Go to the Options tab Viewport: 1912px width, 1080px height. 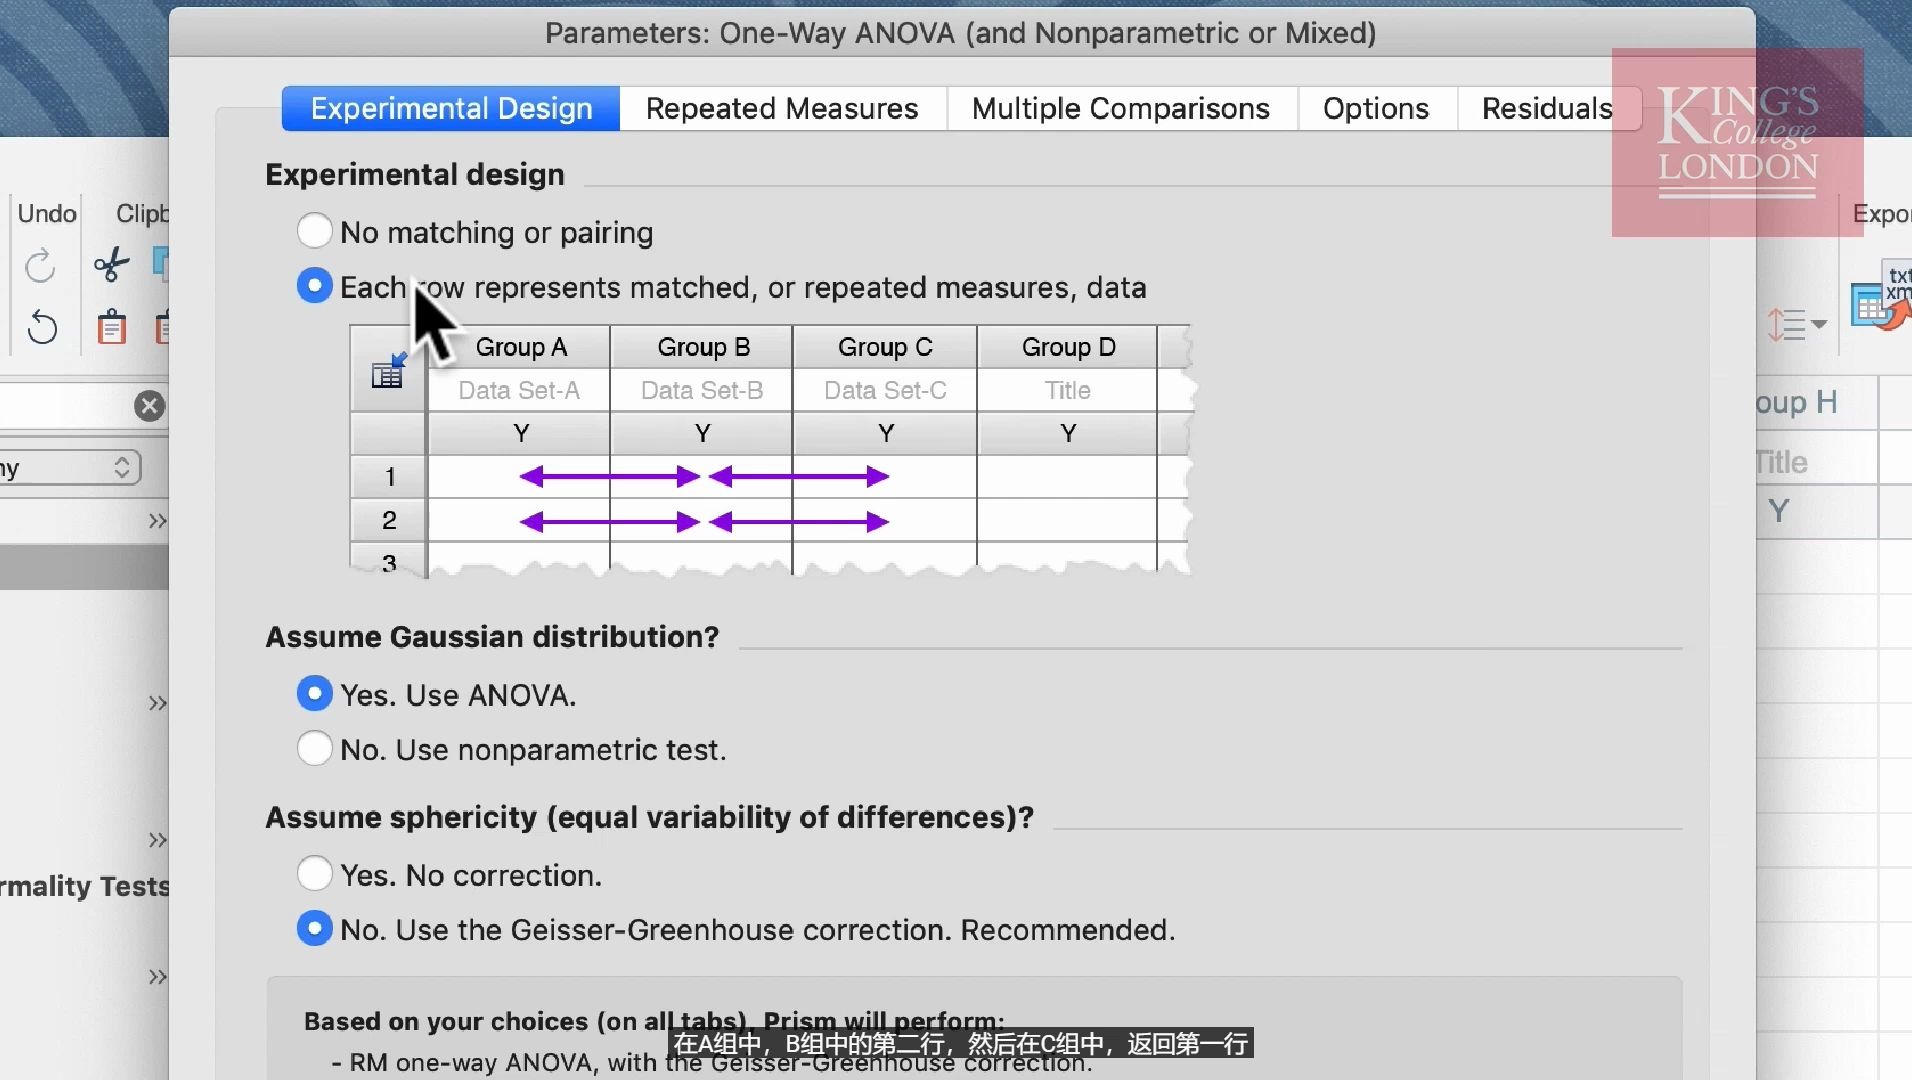[x=1376, y=108]
